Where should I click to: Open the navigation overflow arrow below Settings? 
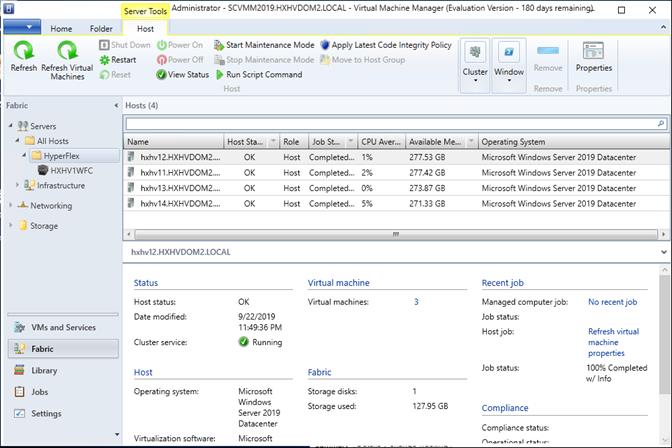coord(117,435)
